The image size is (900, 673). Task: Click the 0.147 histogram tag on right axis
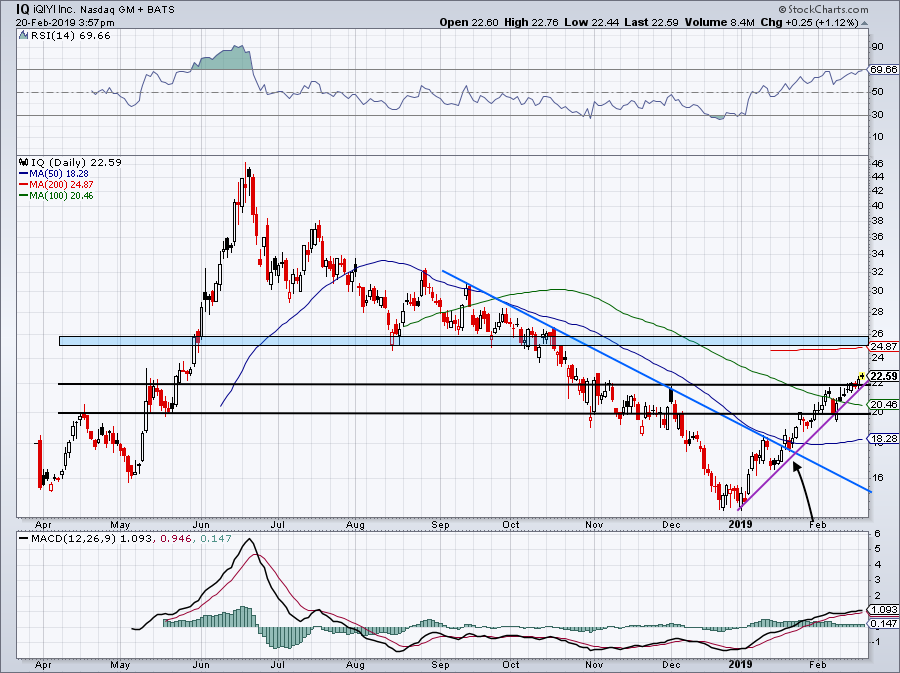click(x=883, y=624)
